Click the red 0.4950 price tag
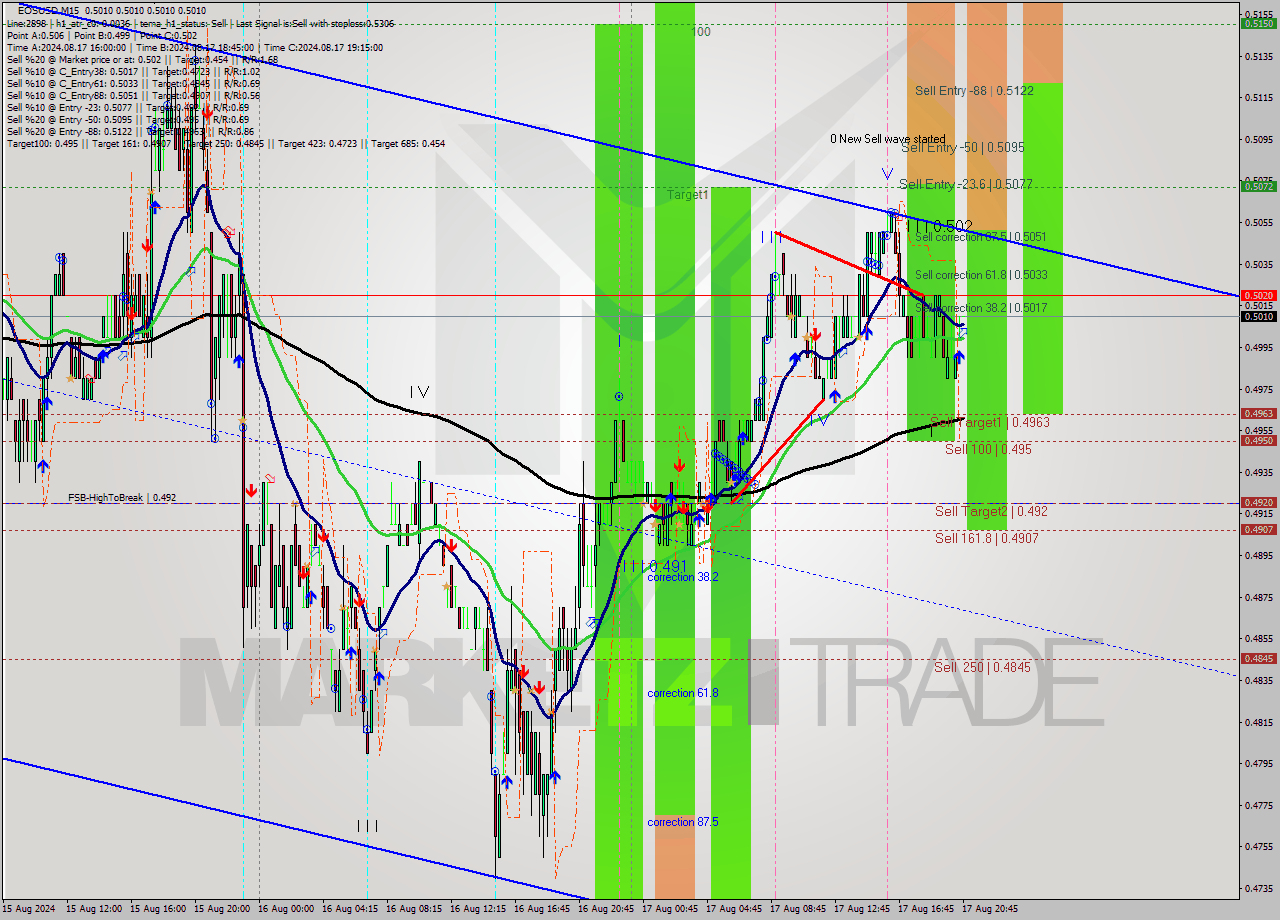Viewport: 1280px width, 920px height. coord(1257,440)
